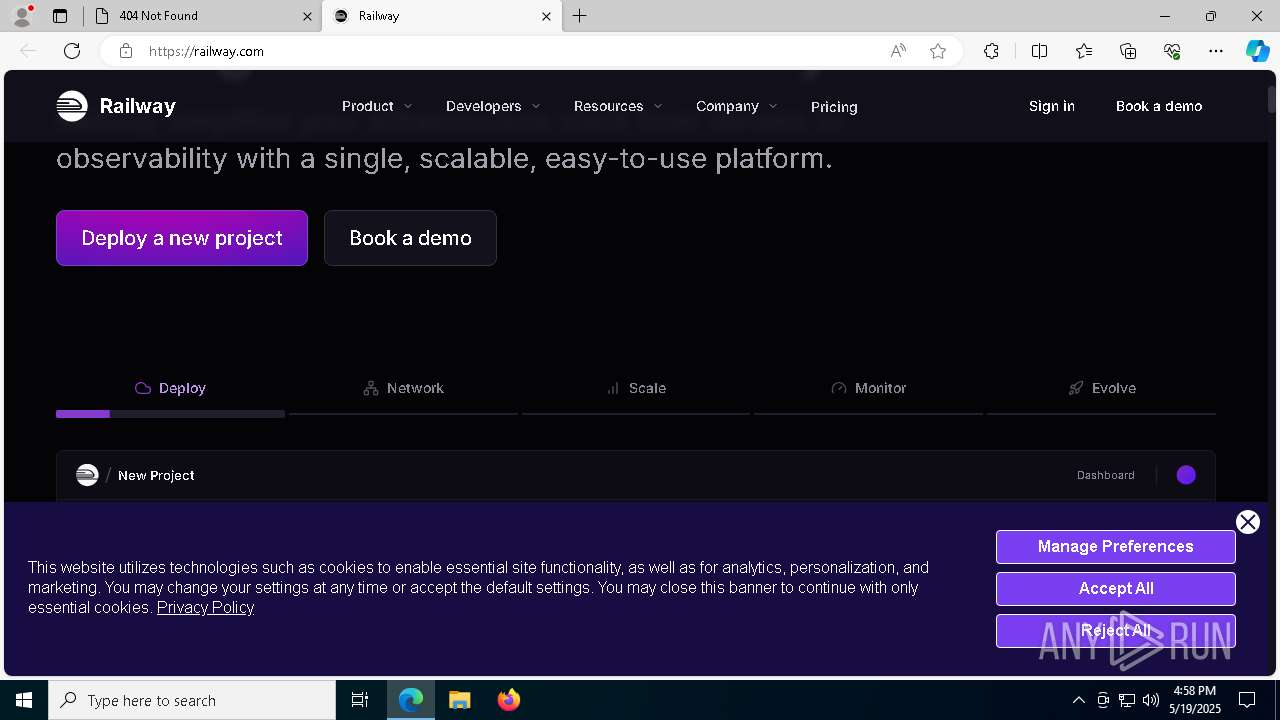
Task: Click the Railway logo icon in header
Action: click(72, 106)
